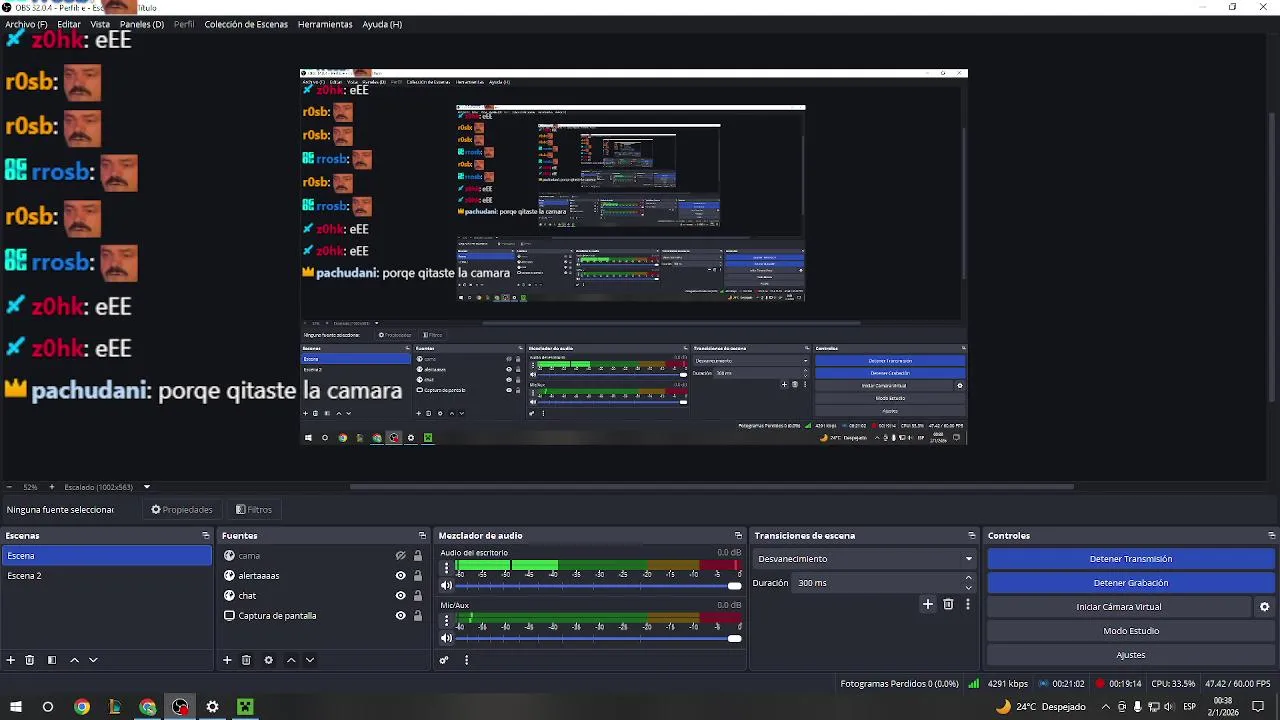
Task: Open Chrome from the taskbar
Action: pos(82,707)
